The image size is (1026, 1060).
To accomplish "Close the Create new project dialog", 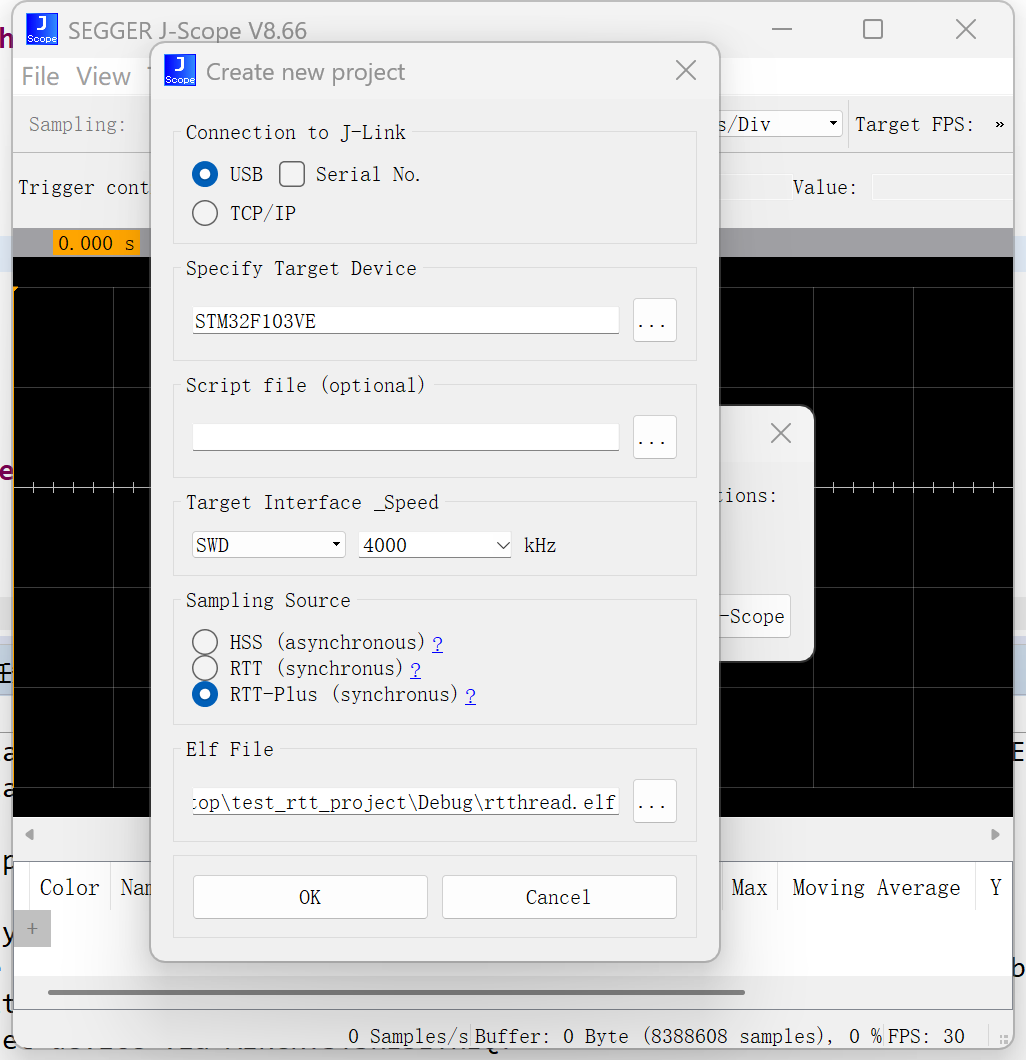I will [x=686, y=70].
